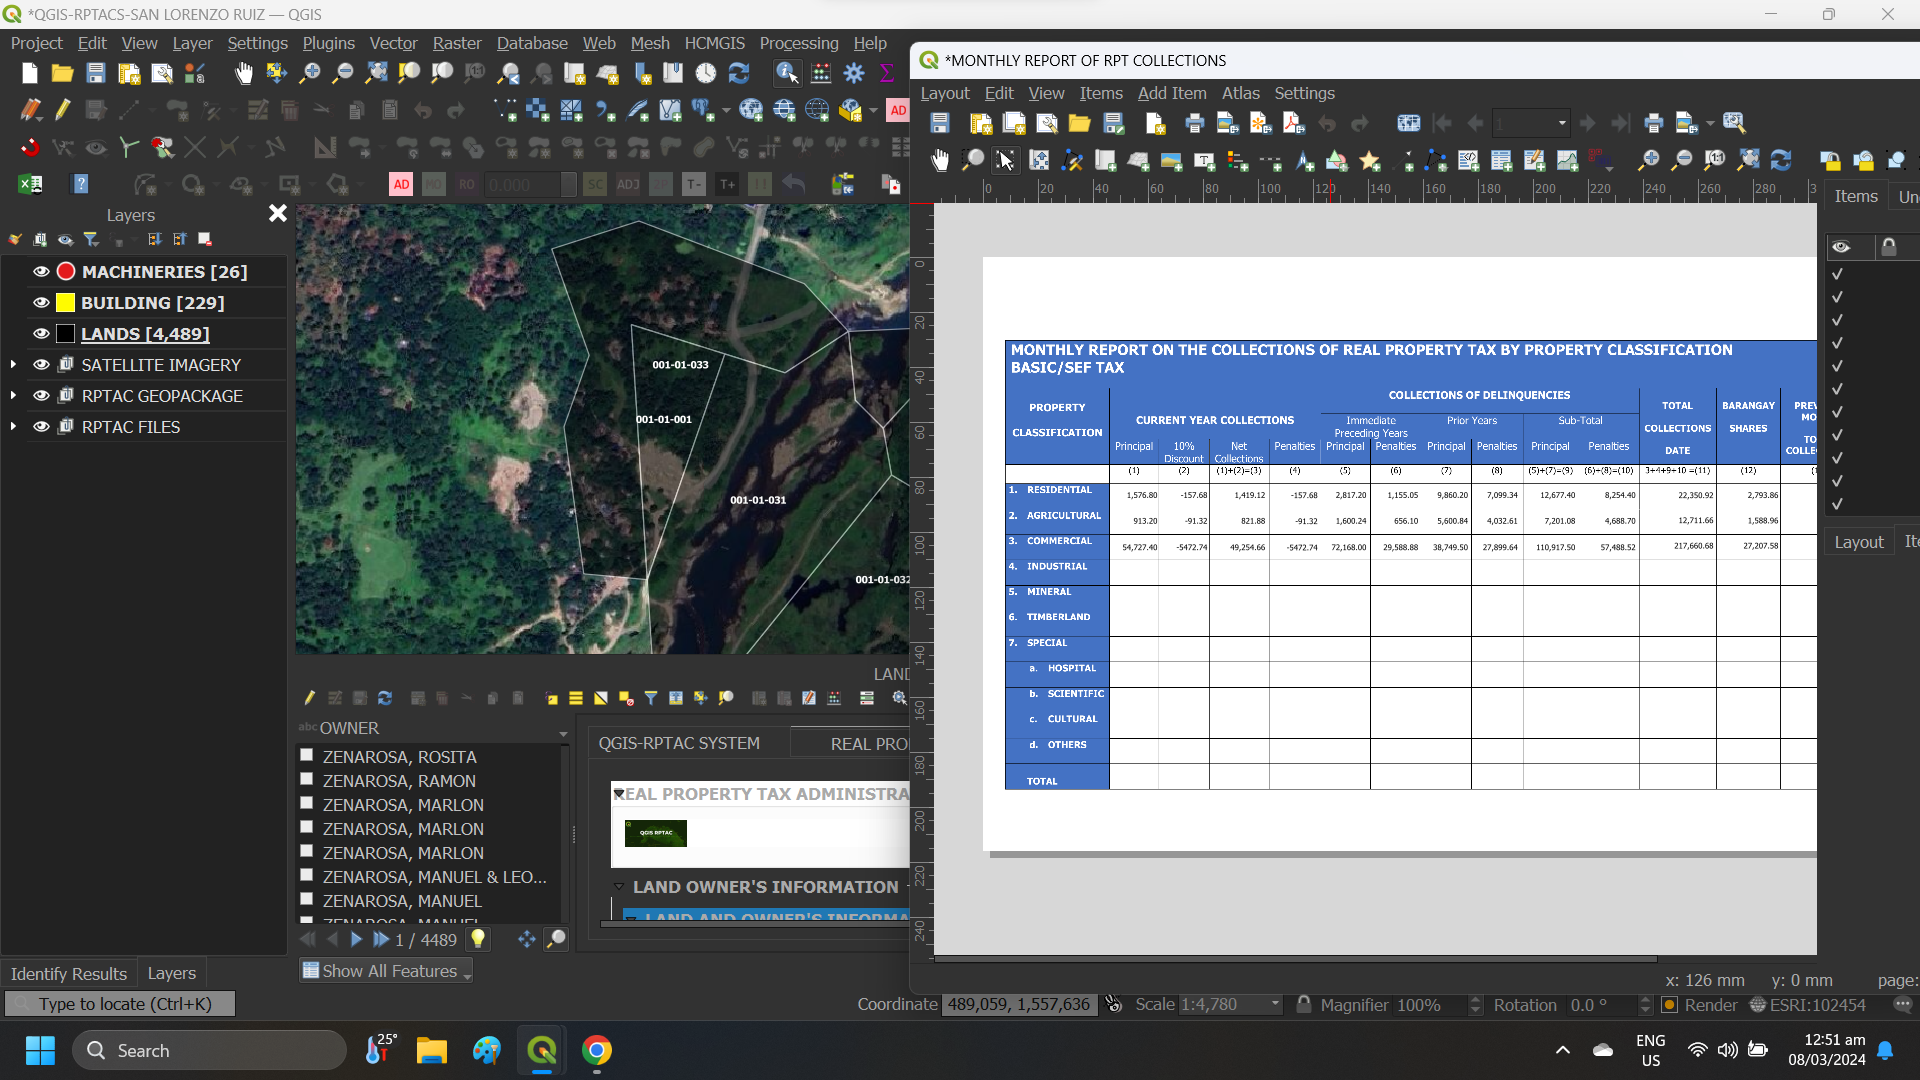This screenshot has width=1920, height=1080.
Task: Switch to the Layers tab
Action: (x=170, y=973)
